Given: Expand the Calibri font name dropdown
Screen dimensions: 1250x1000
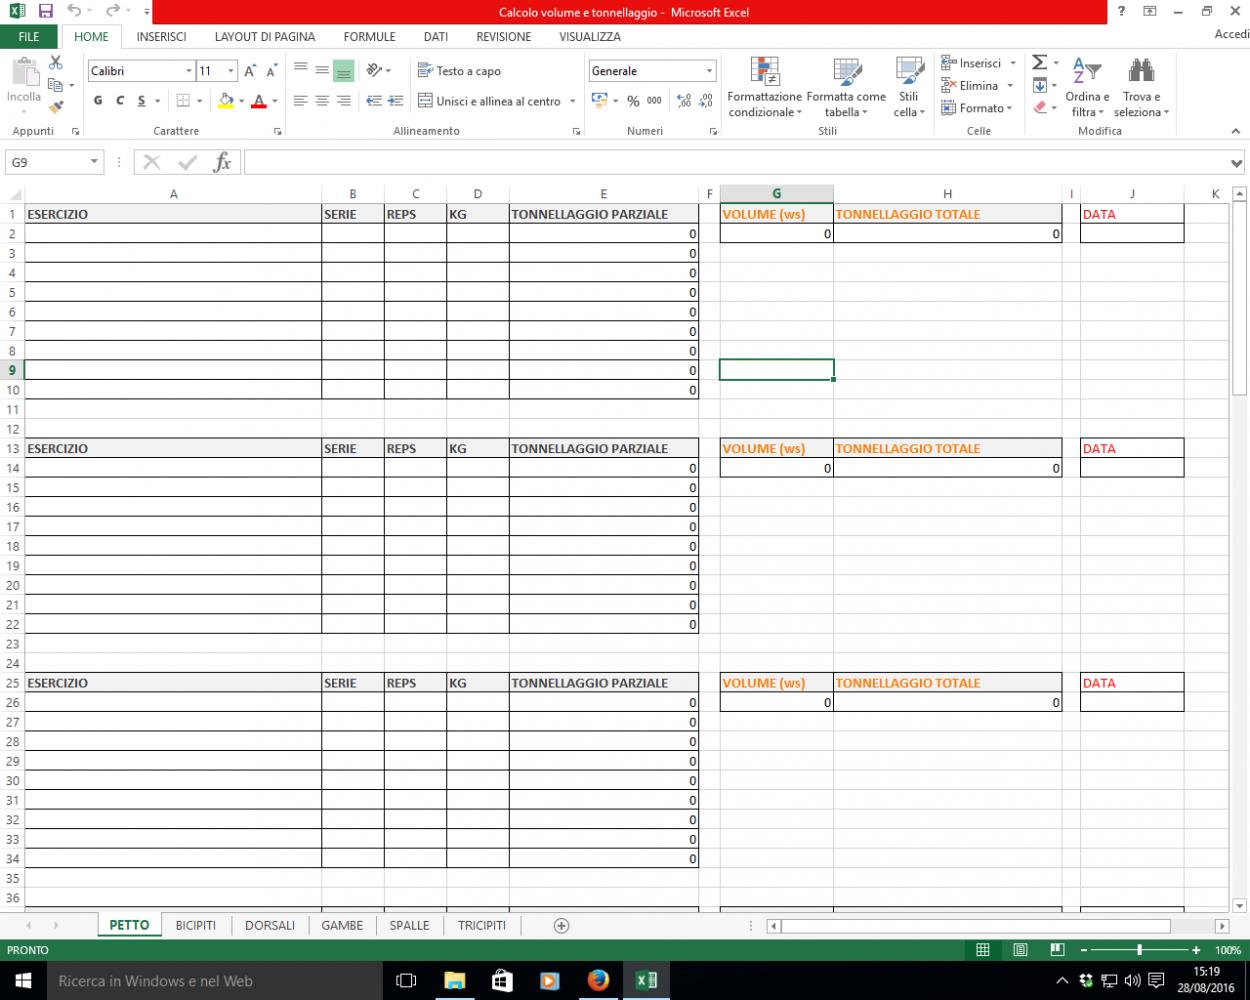Looking at the screenshot, I should 188,71.
